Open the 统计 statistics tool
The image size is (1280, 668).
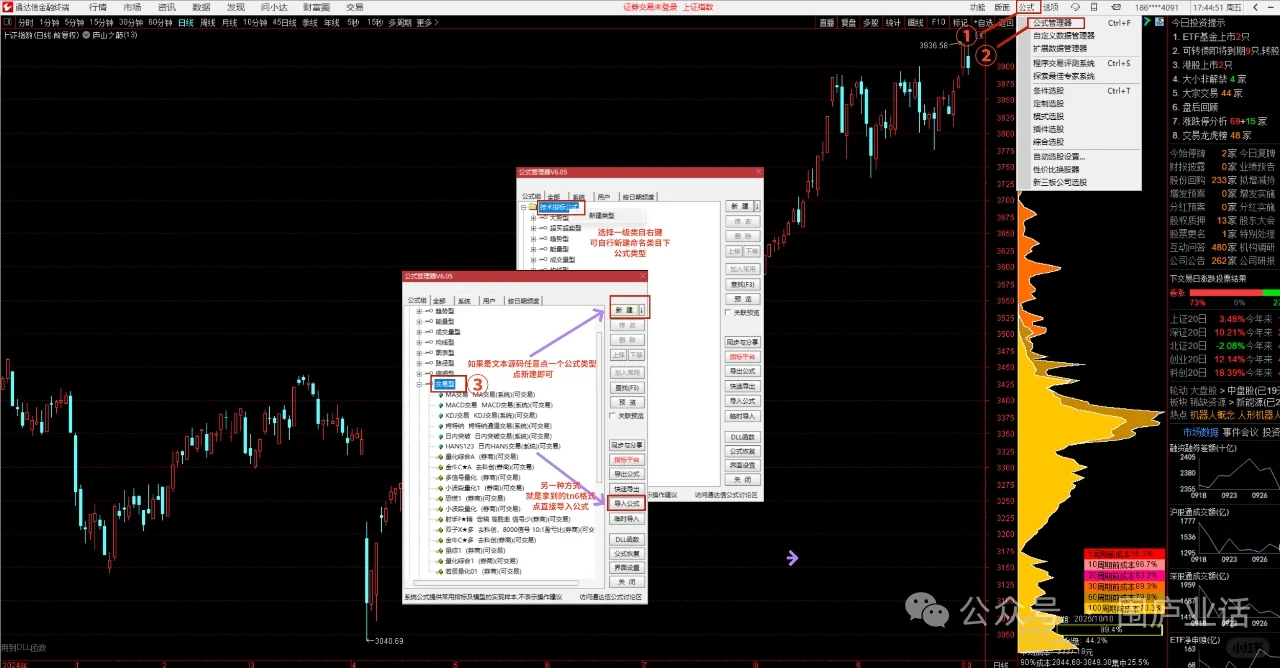893,22
